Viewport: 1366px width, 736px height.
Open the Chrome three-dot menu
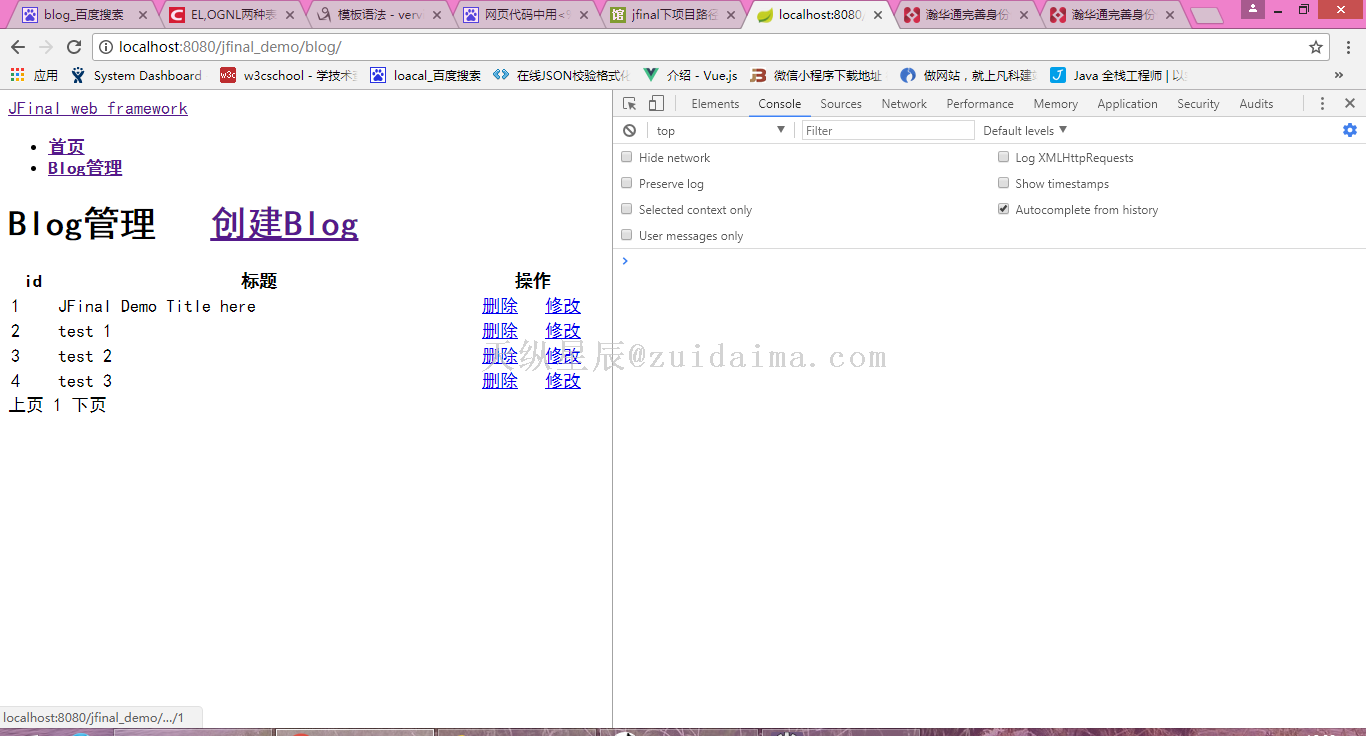coord(1347,47)
